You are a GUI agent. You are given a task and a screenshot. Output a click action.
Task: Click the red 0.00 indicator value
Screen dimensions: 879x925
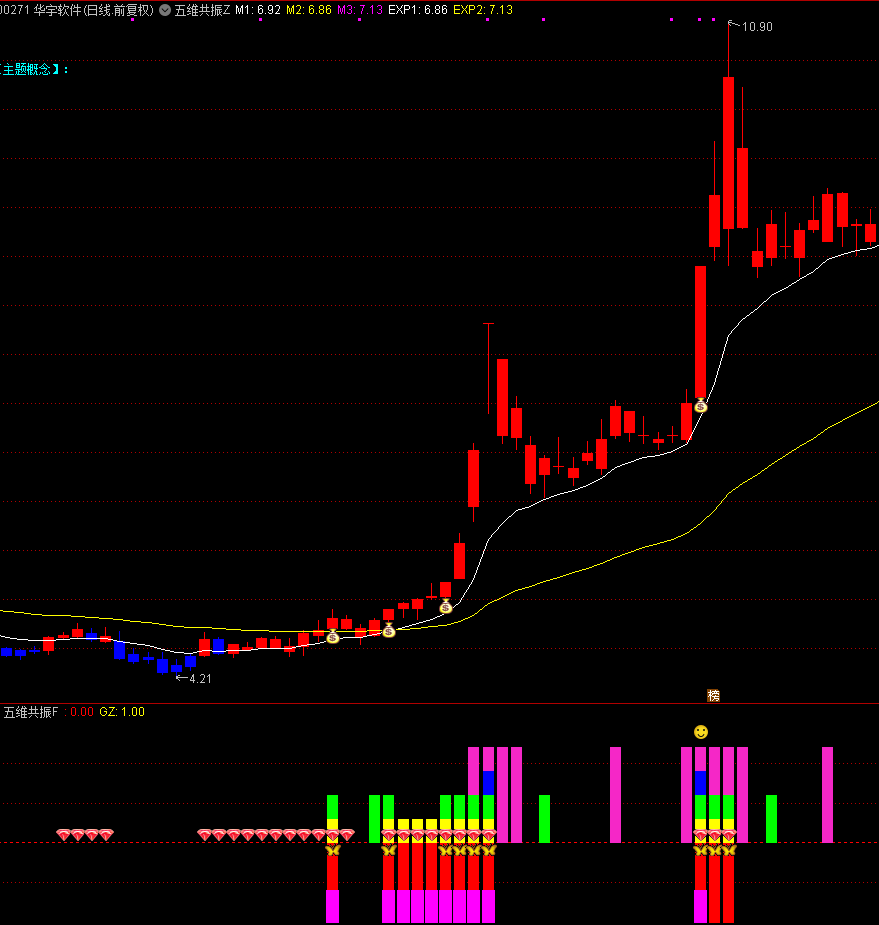[82, 712]
